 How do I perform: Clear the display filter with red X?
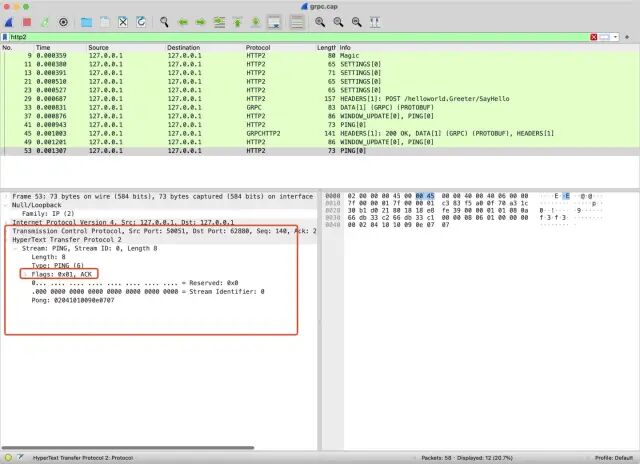[594, 37]
